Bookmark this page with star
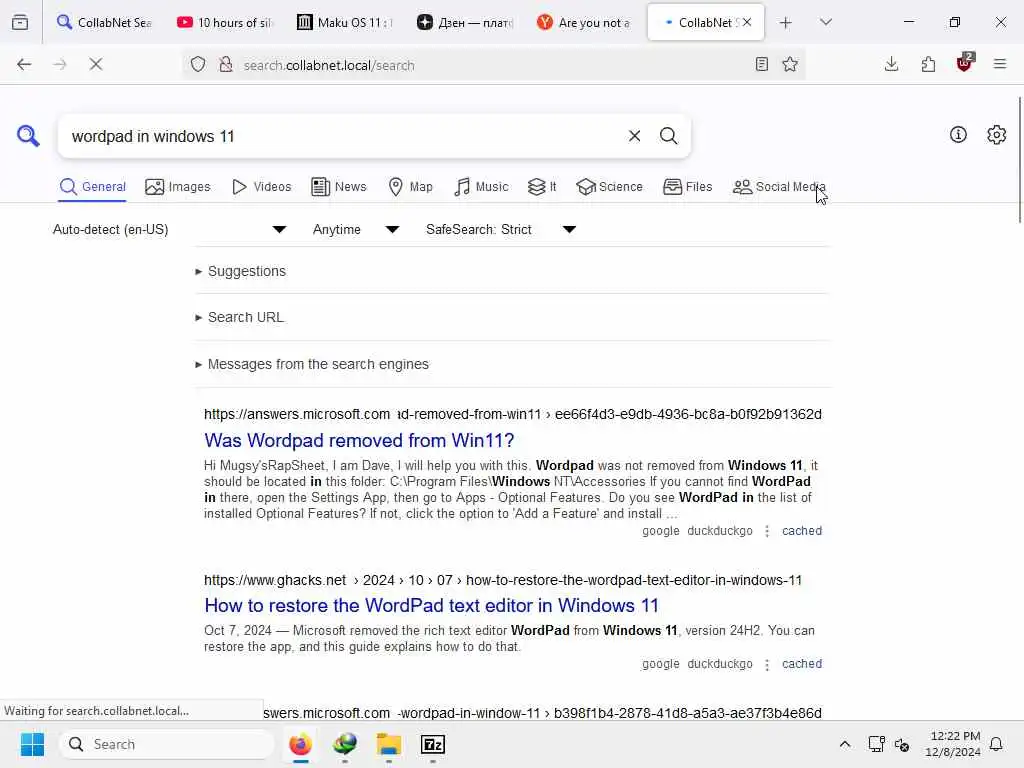The height and width of the screenshot is (768, 1024). 790,64
